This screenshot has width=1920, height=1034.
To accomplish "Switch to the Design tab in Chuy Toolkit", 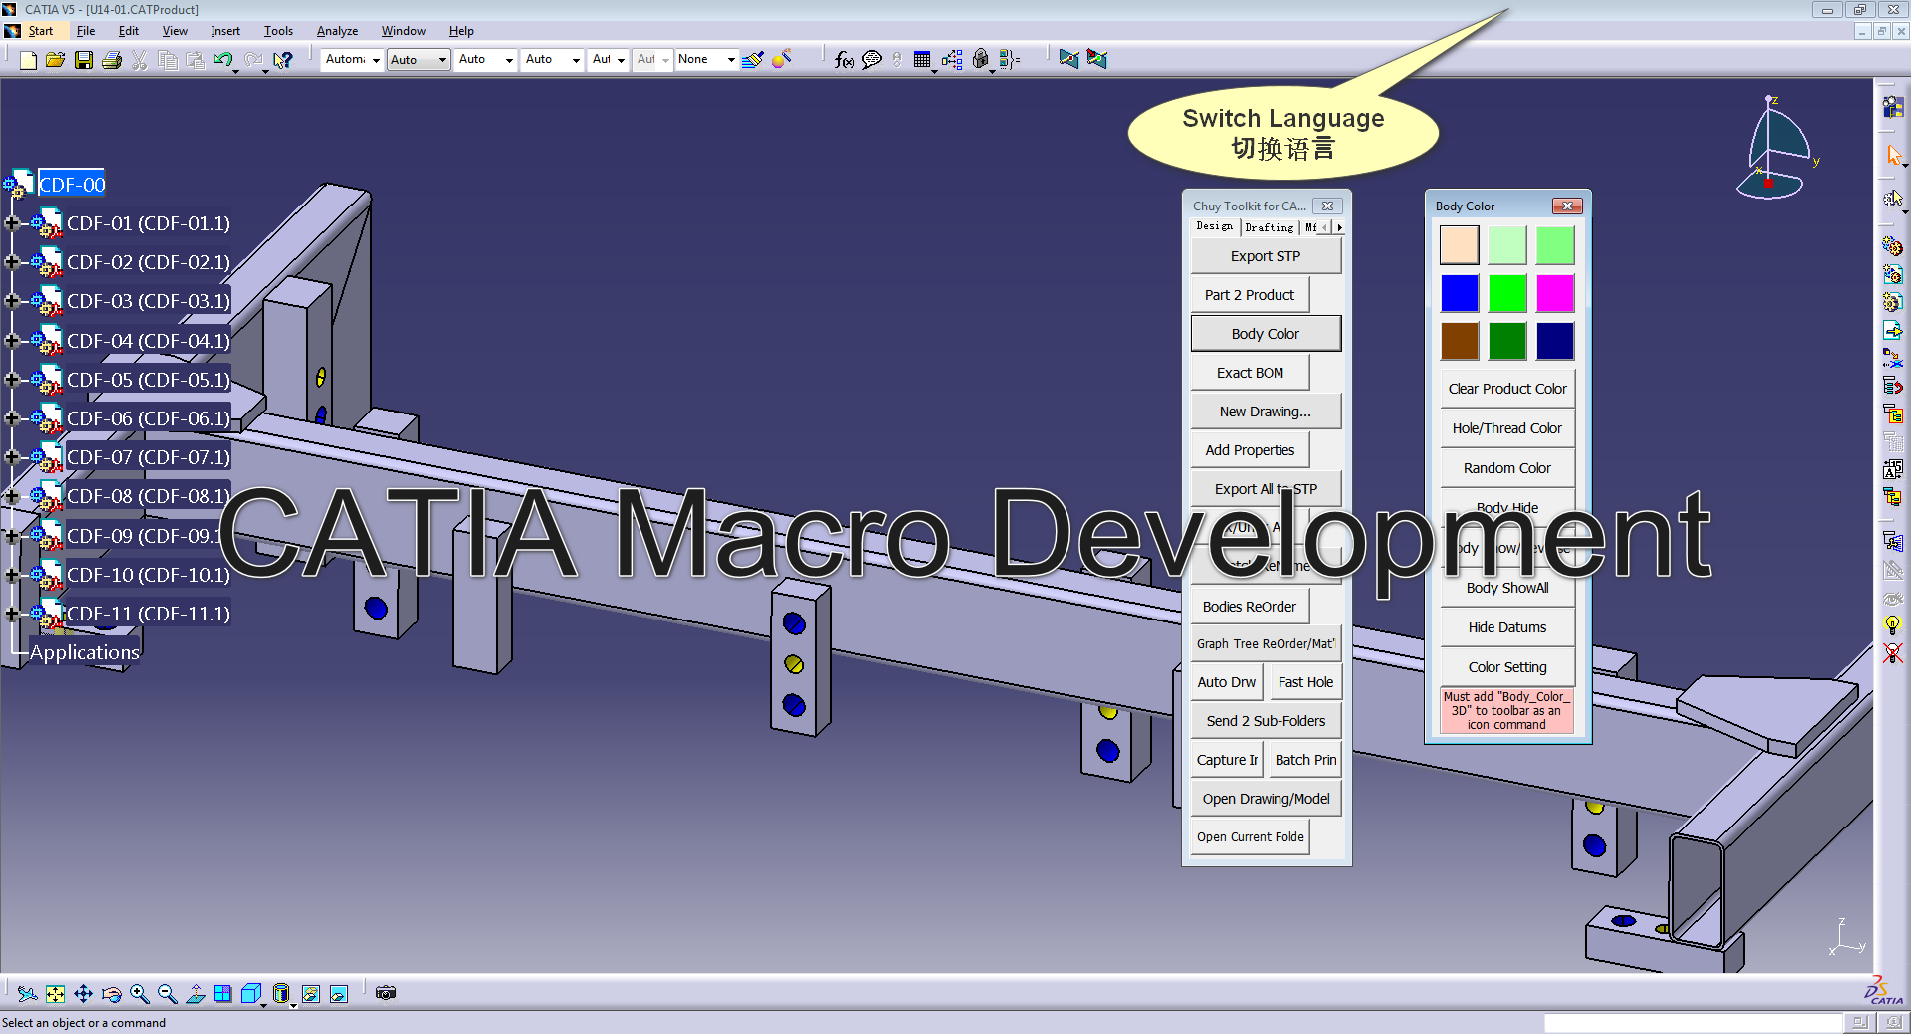I will tap(1215, 226).
